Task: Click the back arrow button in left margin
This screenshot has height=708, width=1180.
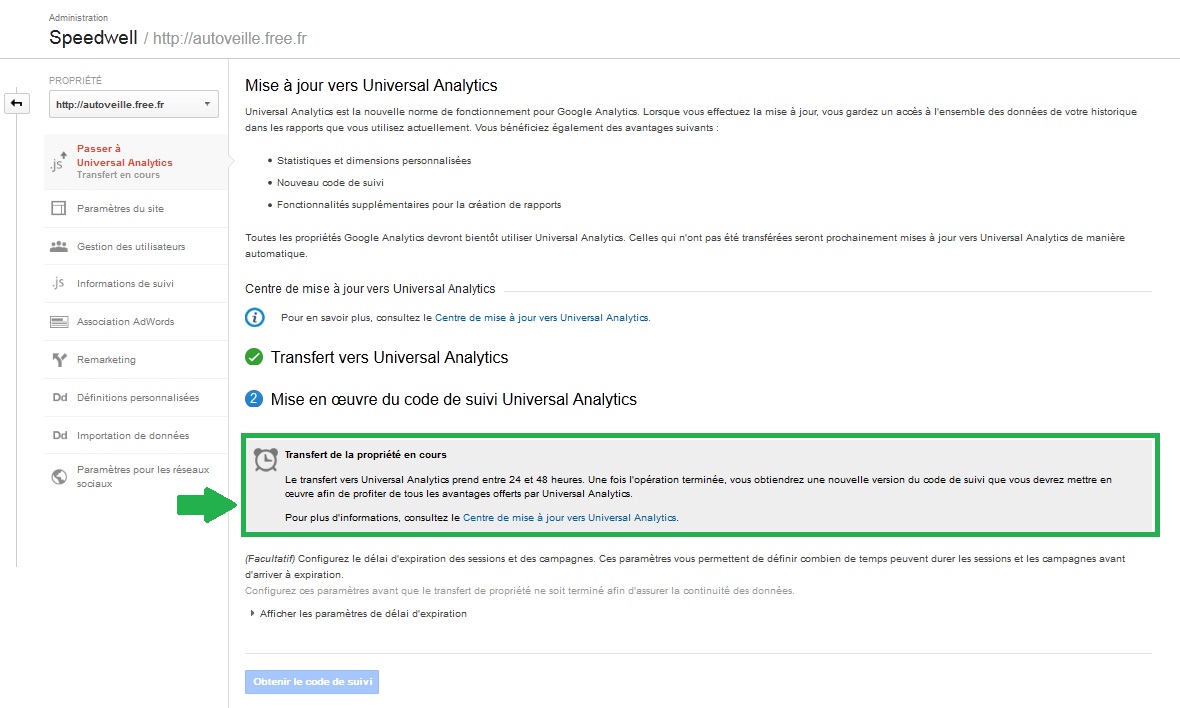Action: 18,103
